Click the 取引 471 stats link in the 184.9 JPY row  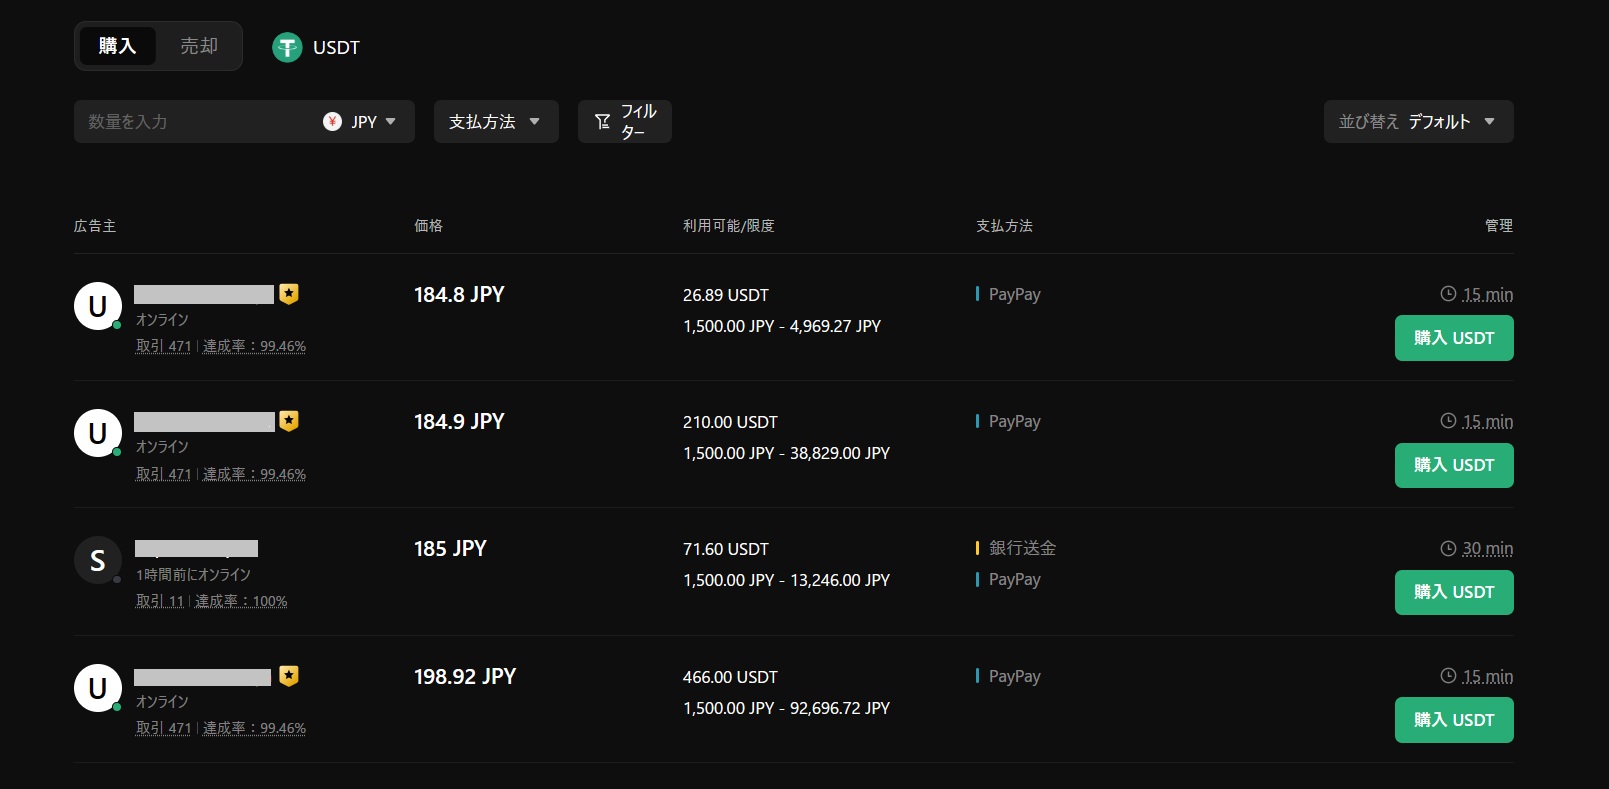(x=163, y=474)
